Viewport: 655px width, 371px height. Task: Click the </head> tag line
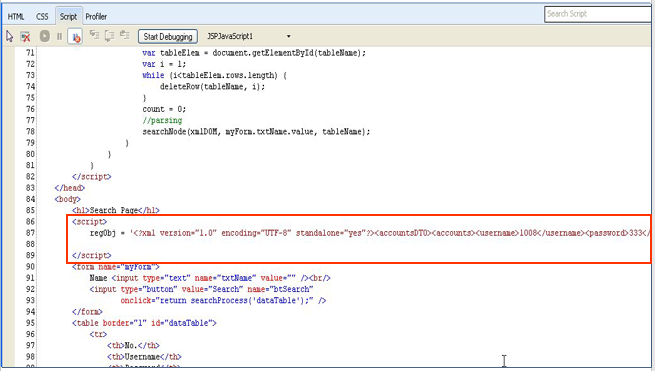tap(69, 188)
